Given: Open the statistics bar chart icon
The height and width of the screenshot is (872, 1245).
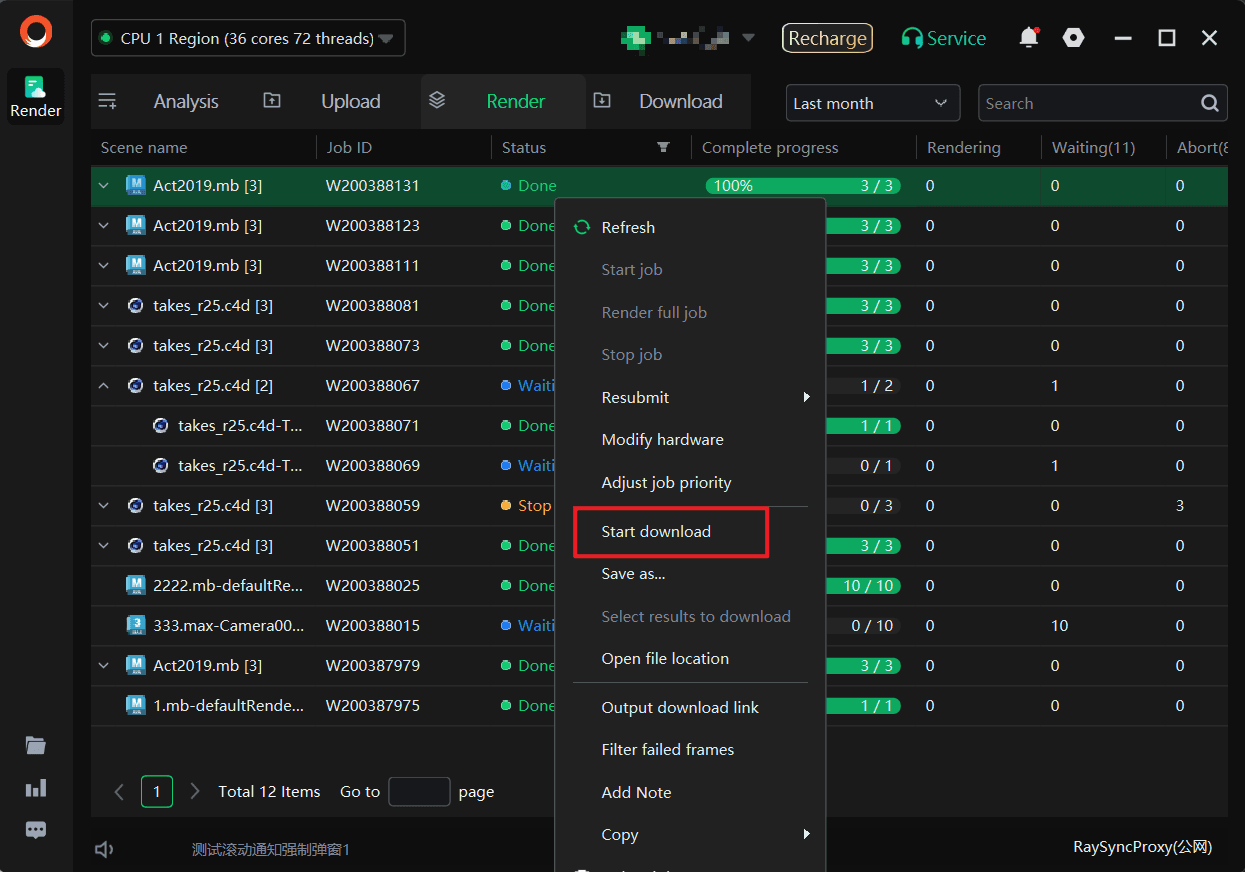Looking at the screenshot, I should click(36, 788).
